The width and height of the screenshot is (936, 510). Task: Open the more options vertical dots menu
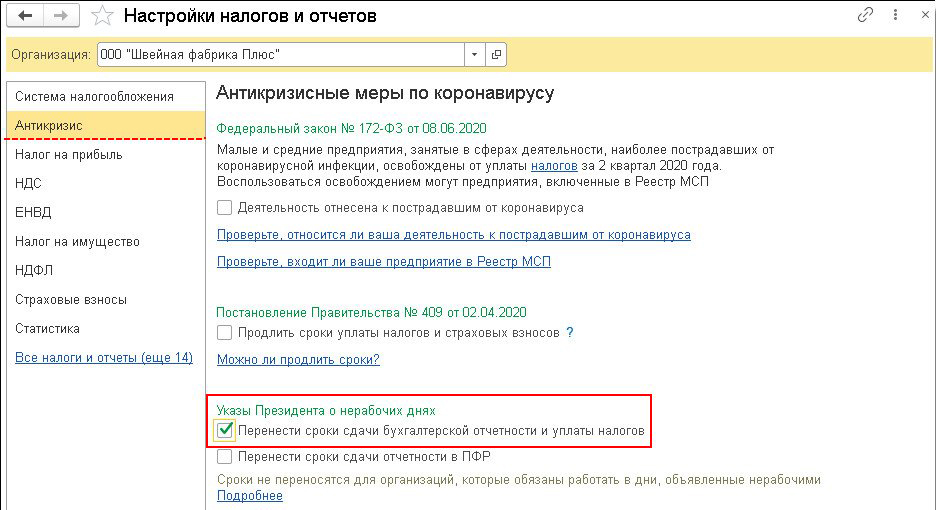click(x=892, y=16)
